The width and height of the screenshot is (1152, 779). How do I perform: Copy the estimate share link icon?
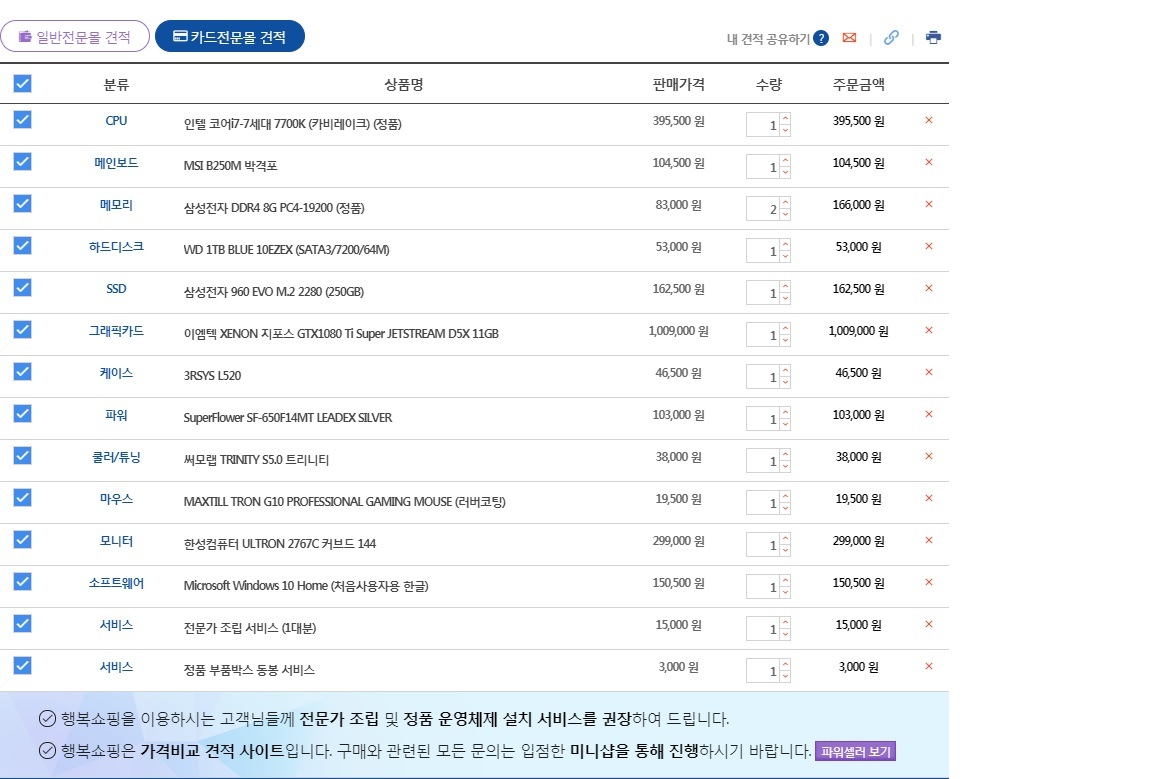pyautogui.click(x=891, y=37)
